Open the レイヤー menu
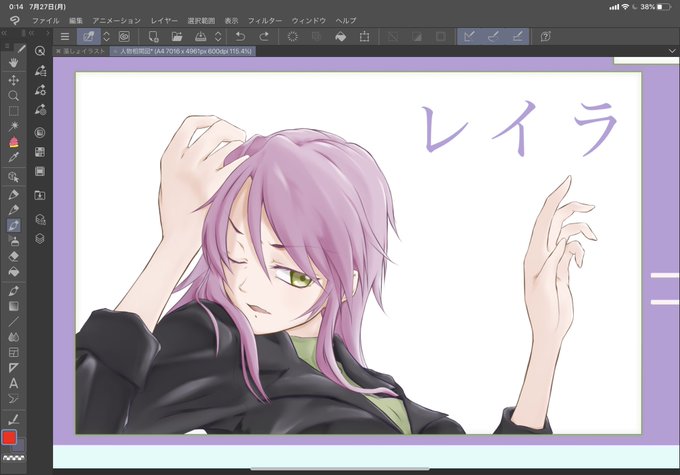Screen dimensions: 680x475 pos(164,20)
